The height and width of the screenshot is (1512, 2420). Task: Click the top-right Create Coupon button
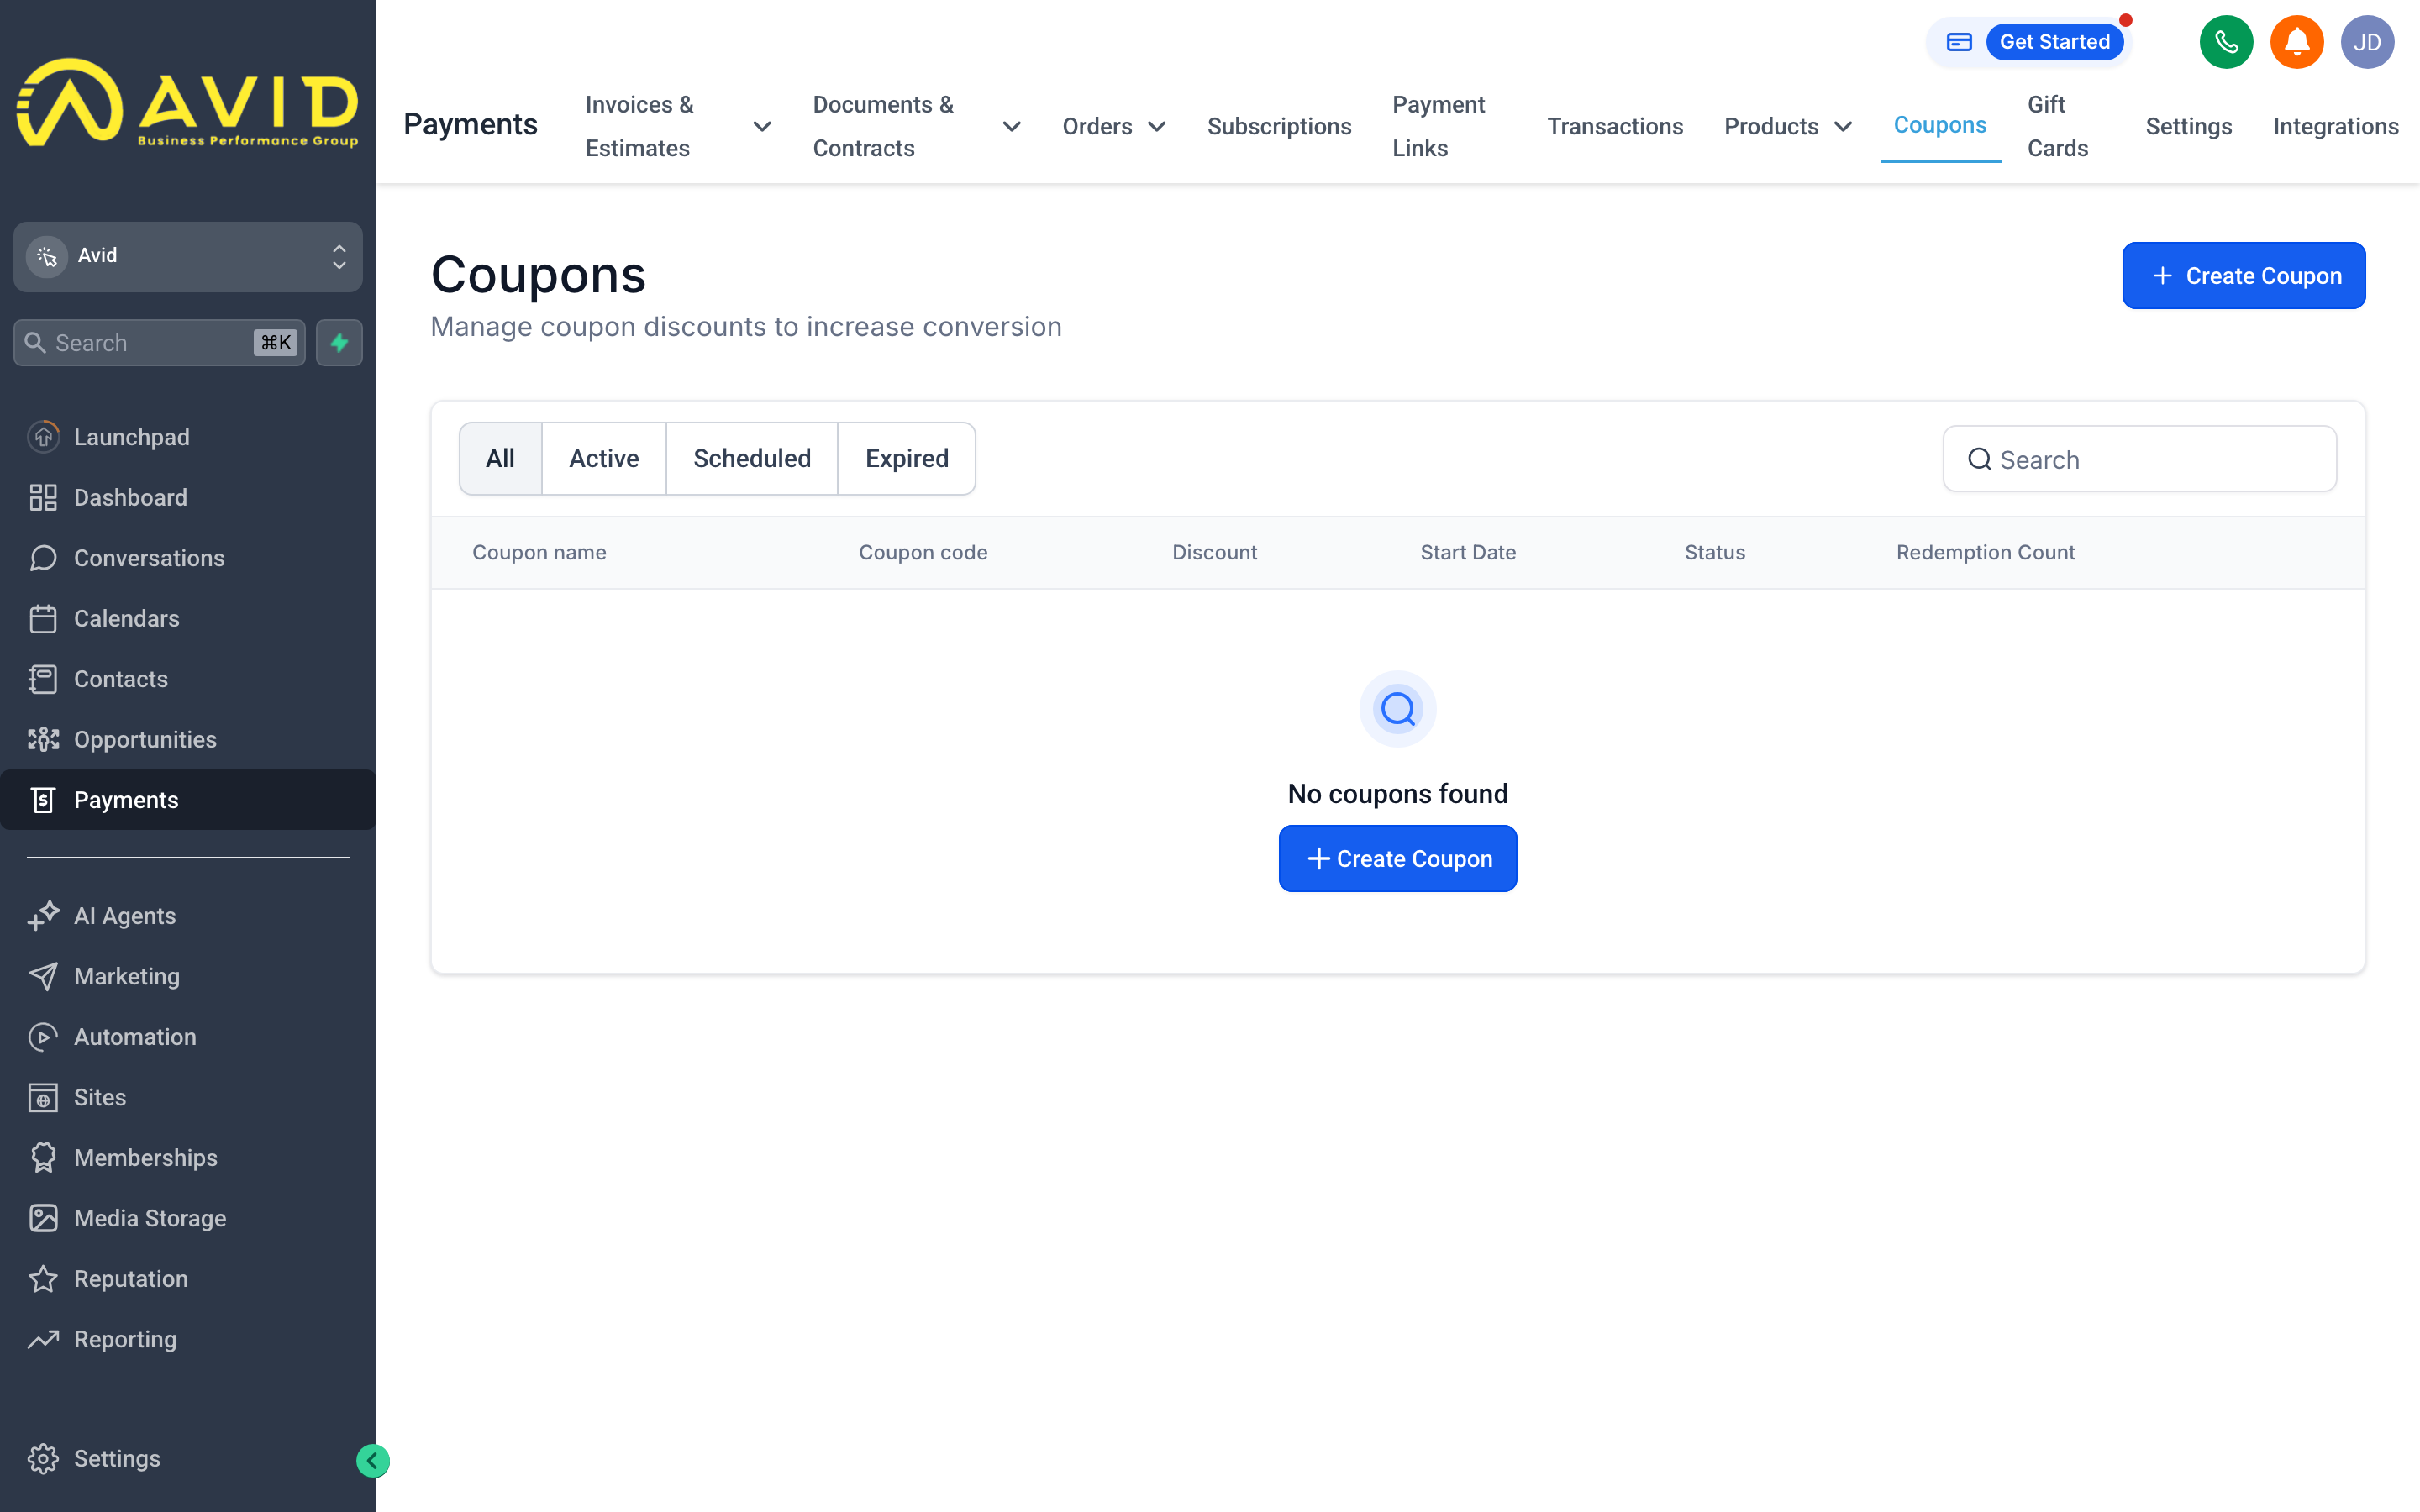2243,275
